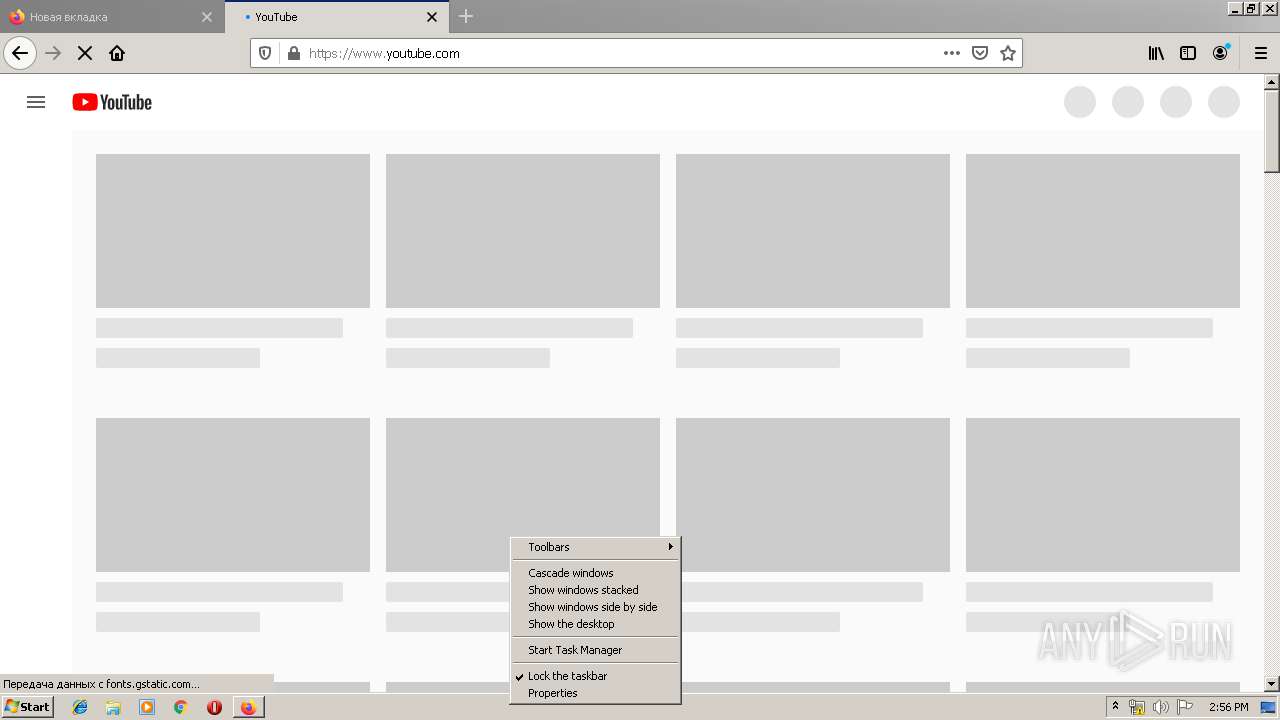View site info via the padlock icon
This screenshot has width=1280, height=720.
pos(293,53)
